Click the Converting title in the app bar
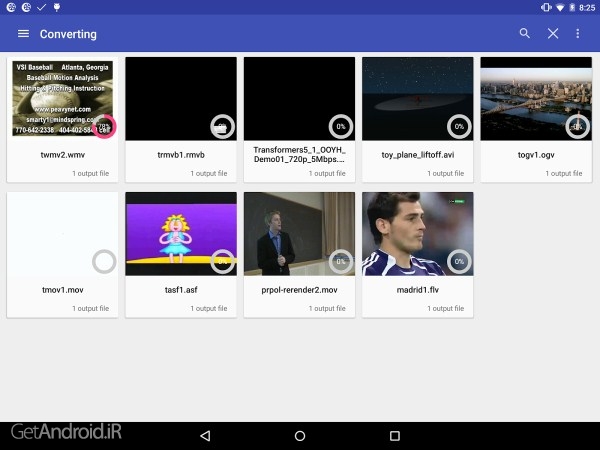Viewport: 600px width, 450px height. [68, 34]
